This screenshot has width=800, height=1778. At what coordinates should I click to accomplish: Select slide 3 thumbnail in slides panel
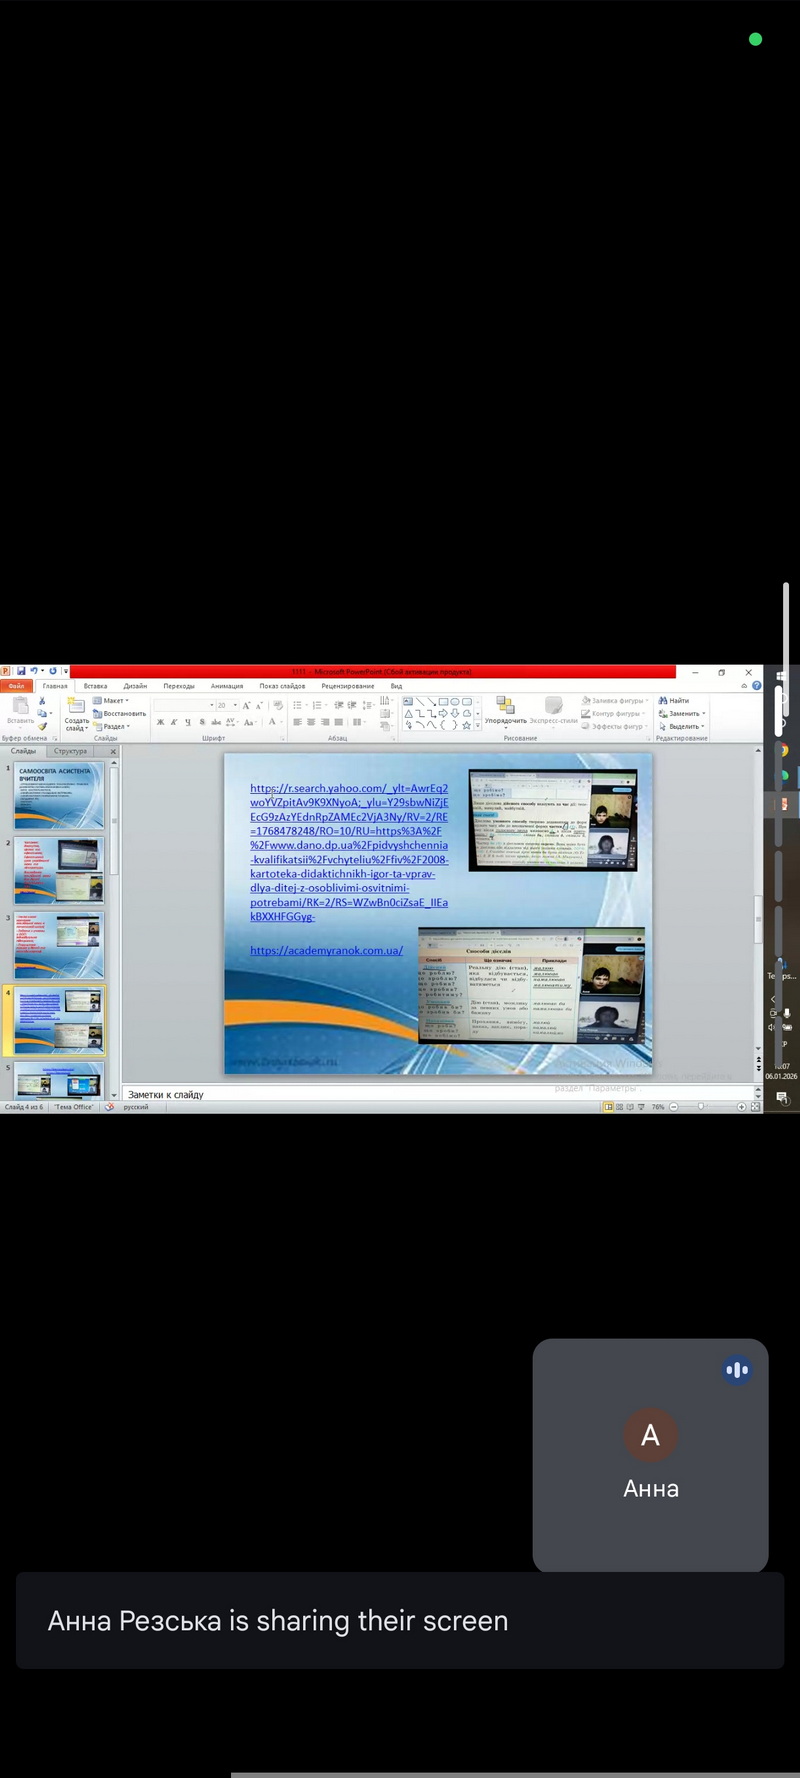59,945
